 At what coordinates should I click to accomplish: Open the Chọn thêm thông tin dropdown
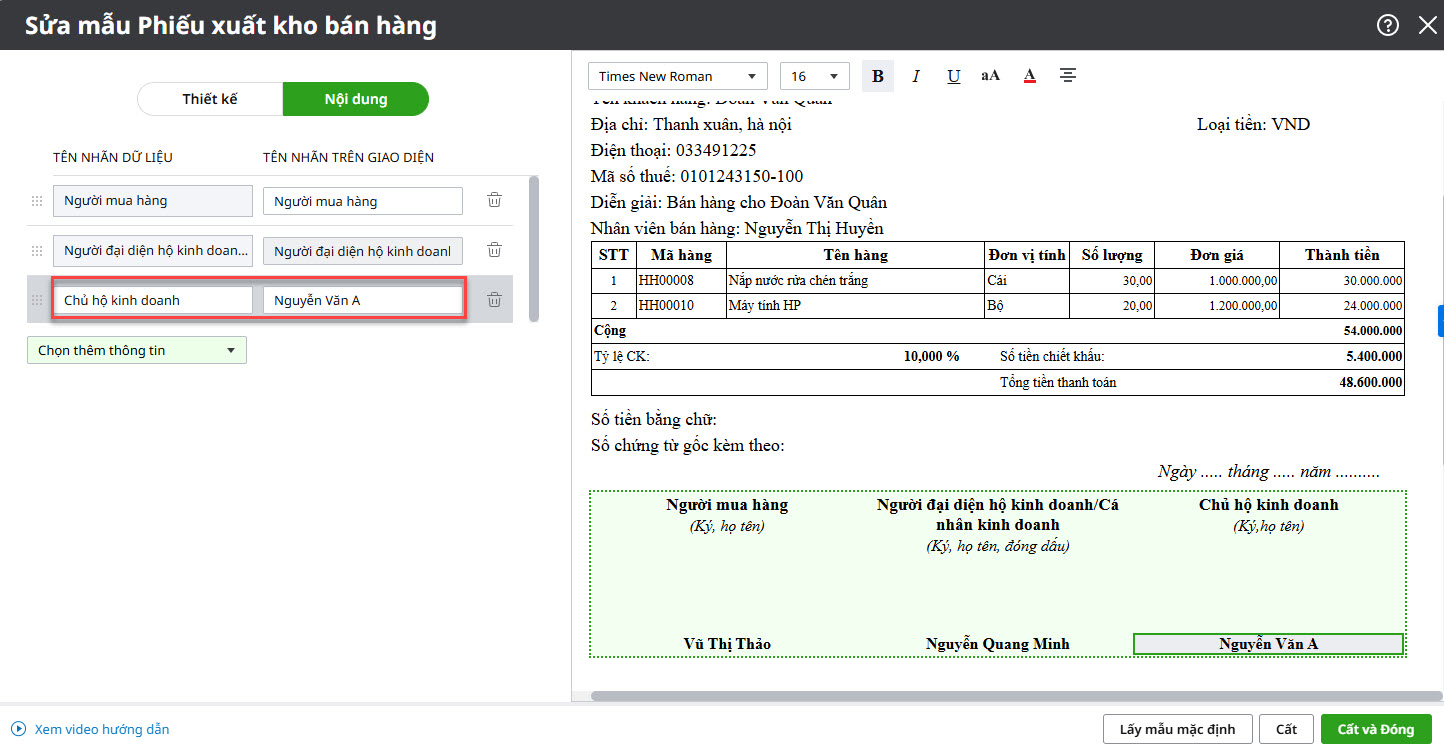click(x=136, y=350)
